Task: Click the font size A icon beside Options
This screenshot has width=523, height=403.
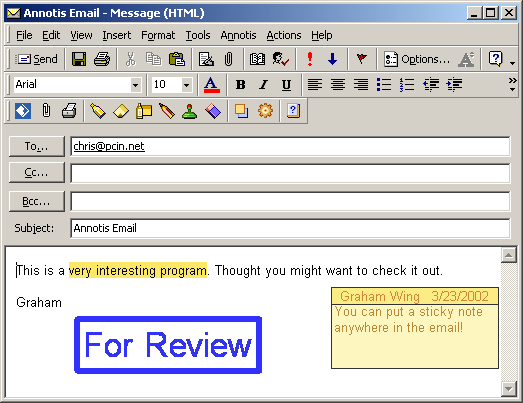Action: click(x=466, y=59)
